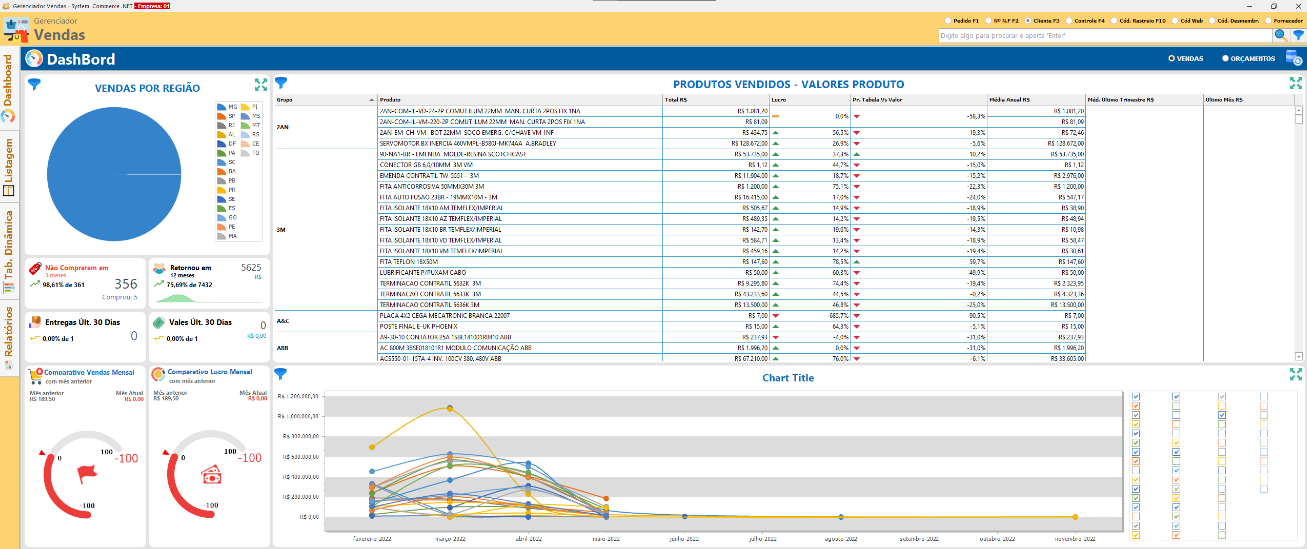The width and height of the screenshot is (1307, 549).
Task: Expand the Chart Title panel to fullscreen
Action: tap(1296, 375)
